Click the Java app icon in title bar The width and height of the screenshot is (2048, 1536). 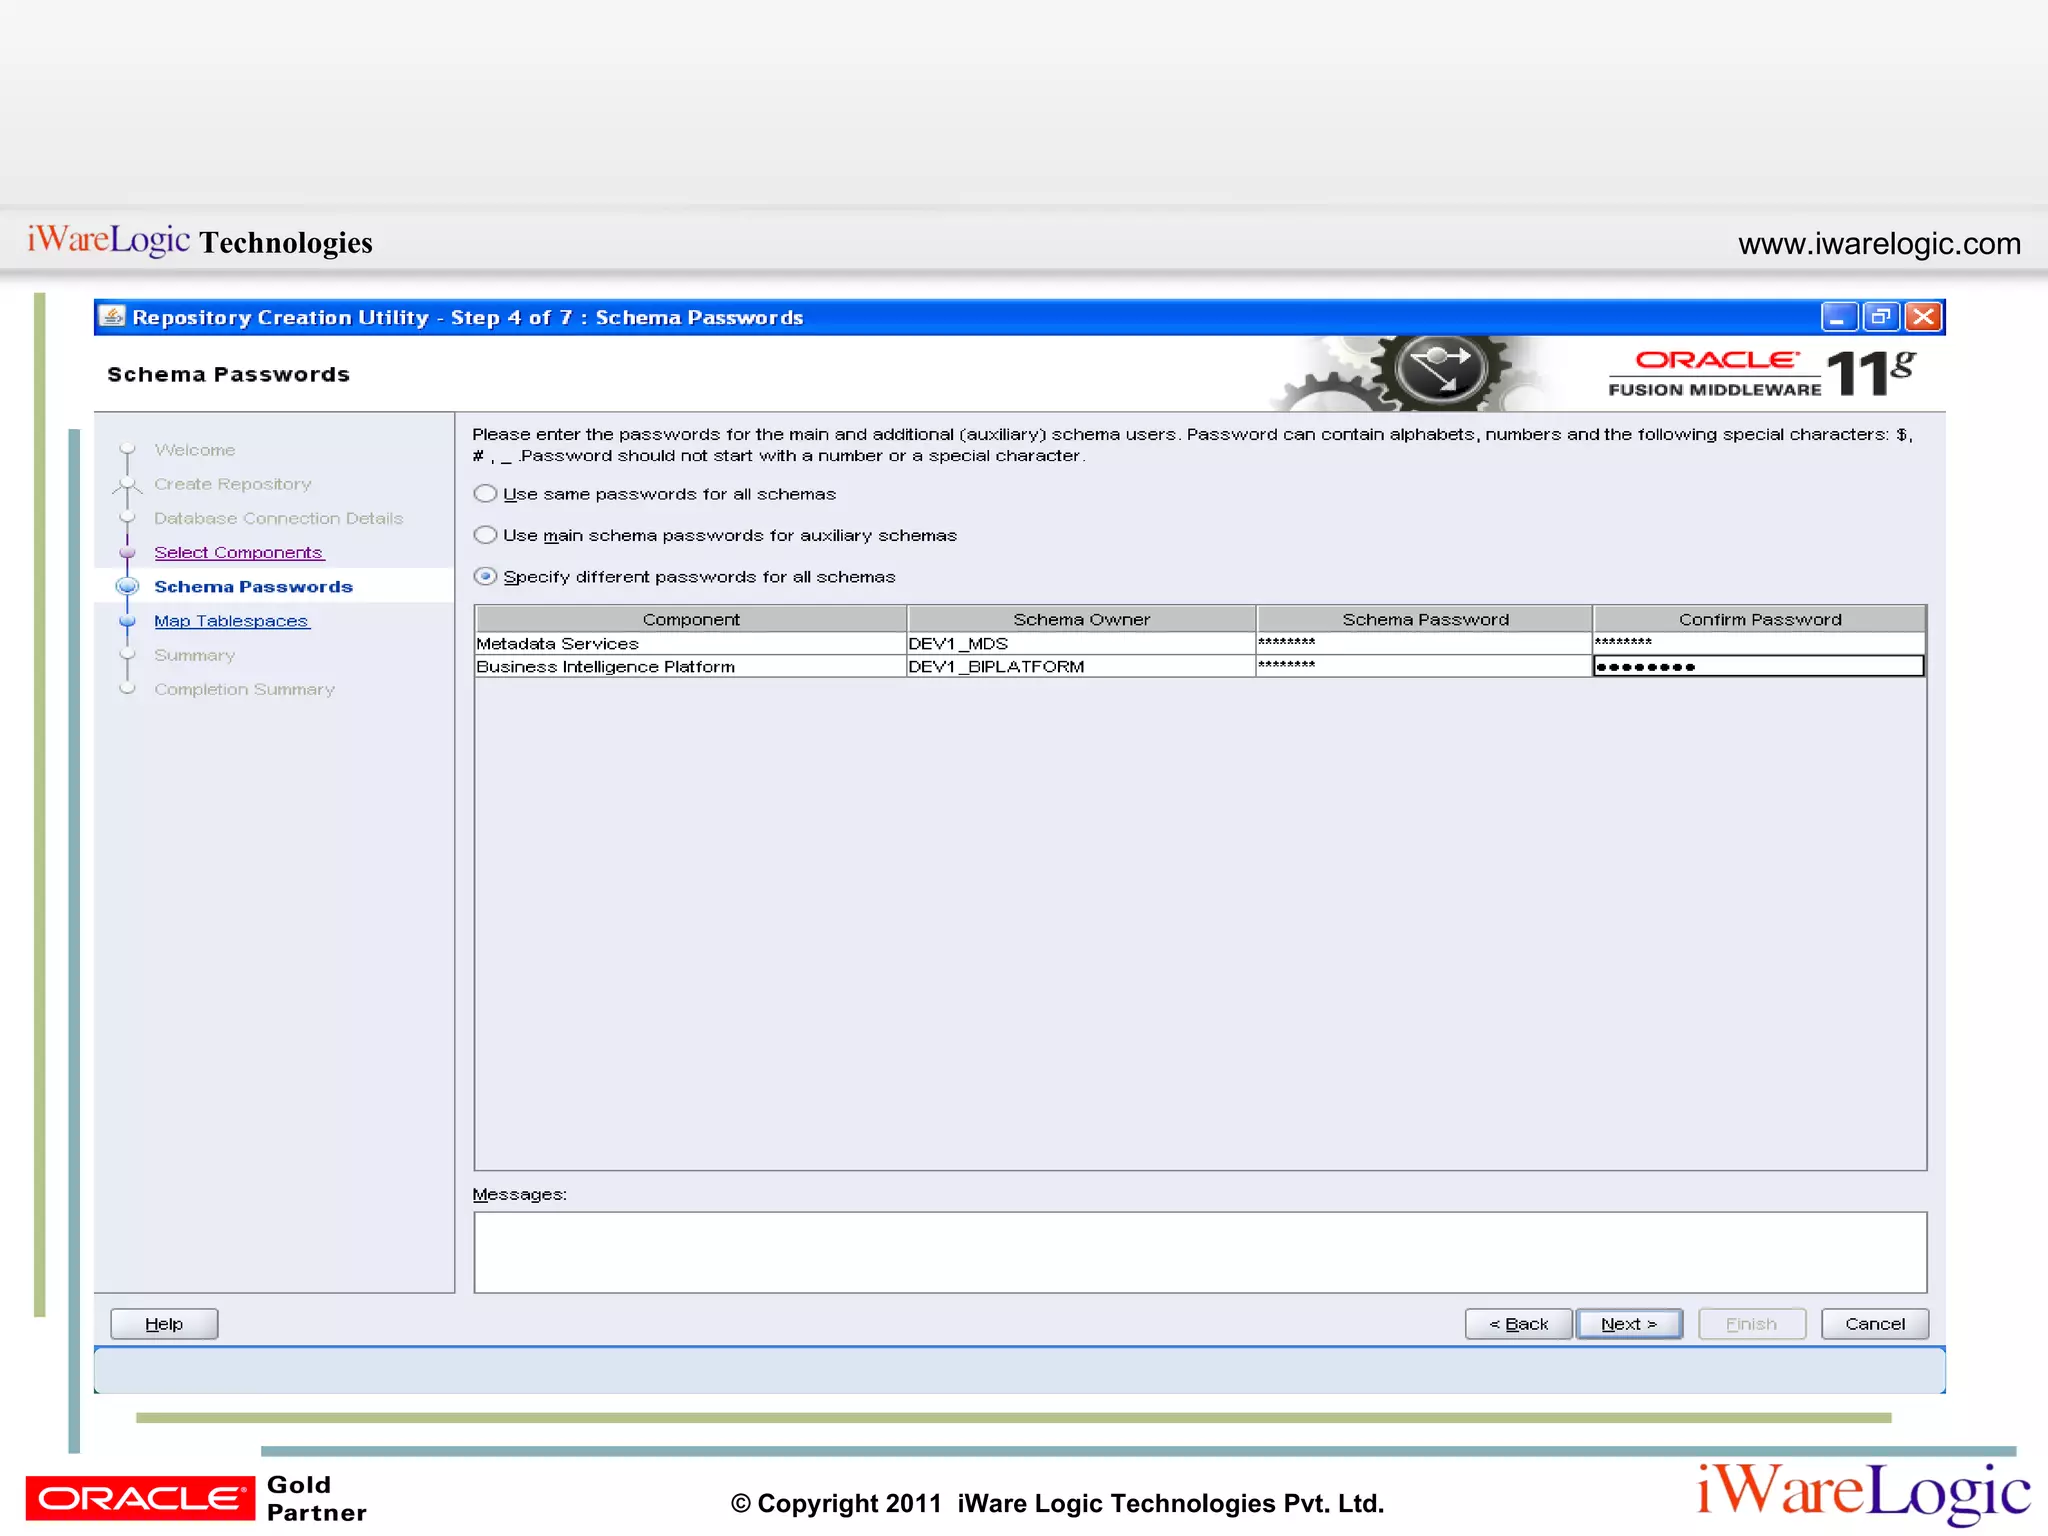113,317
